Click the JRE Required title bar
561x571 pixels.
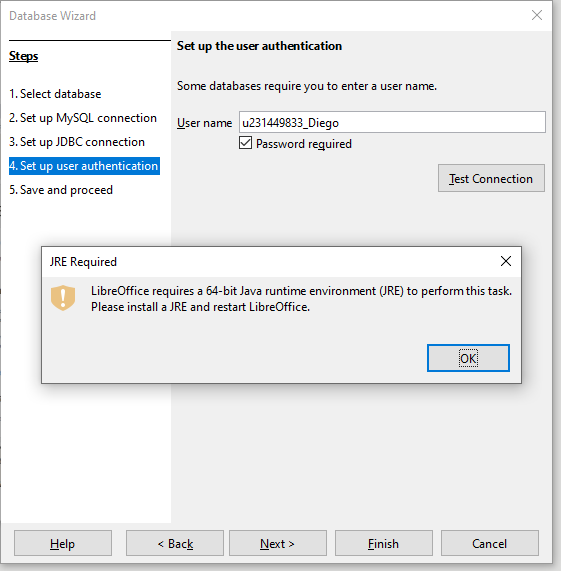point(269,261)
